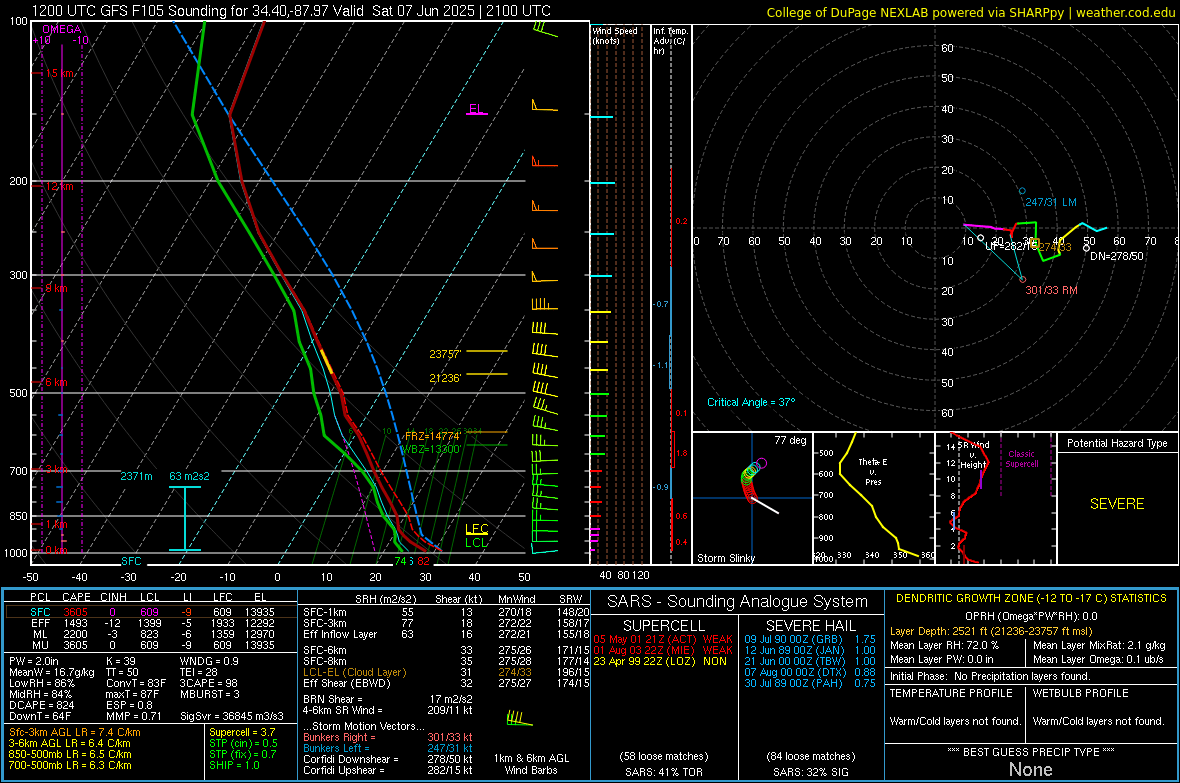The image size is (1180, 783).
Task: Click the Bunkers Right = 301/33 kt line
Action: coord(388,737)
